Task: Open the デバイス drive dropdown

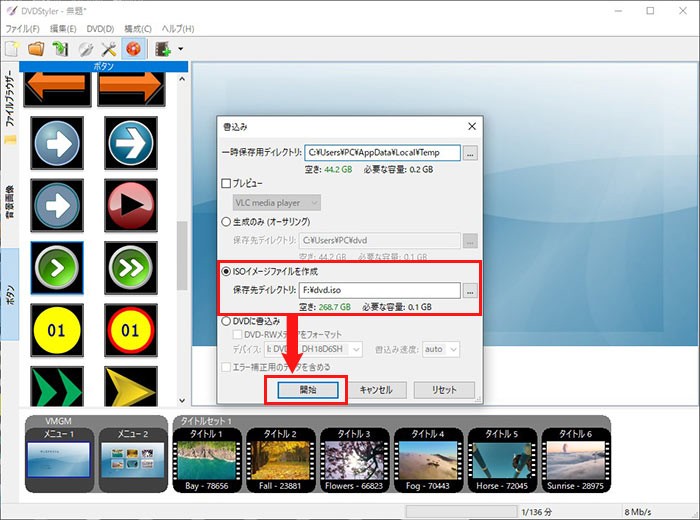Action: point(313,349)
